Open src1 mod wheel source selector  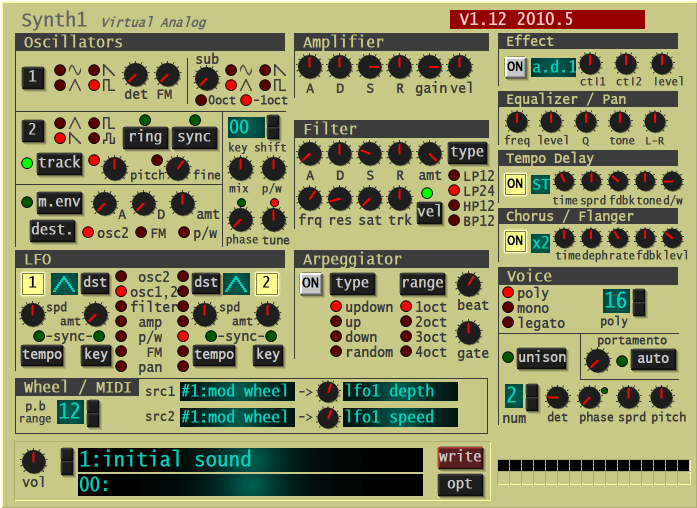[x=237, y=391]
